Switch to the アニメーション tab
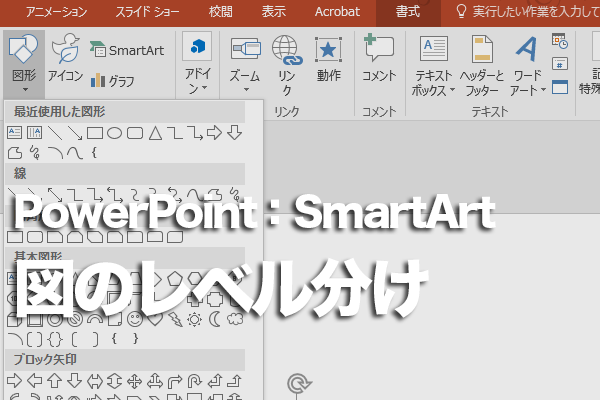The height and width of the screenshot is (400, 600). tap(57, 12)
